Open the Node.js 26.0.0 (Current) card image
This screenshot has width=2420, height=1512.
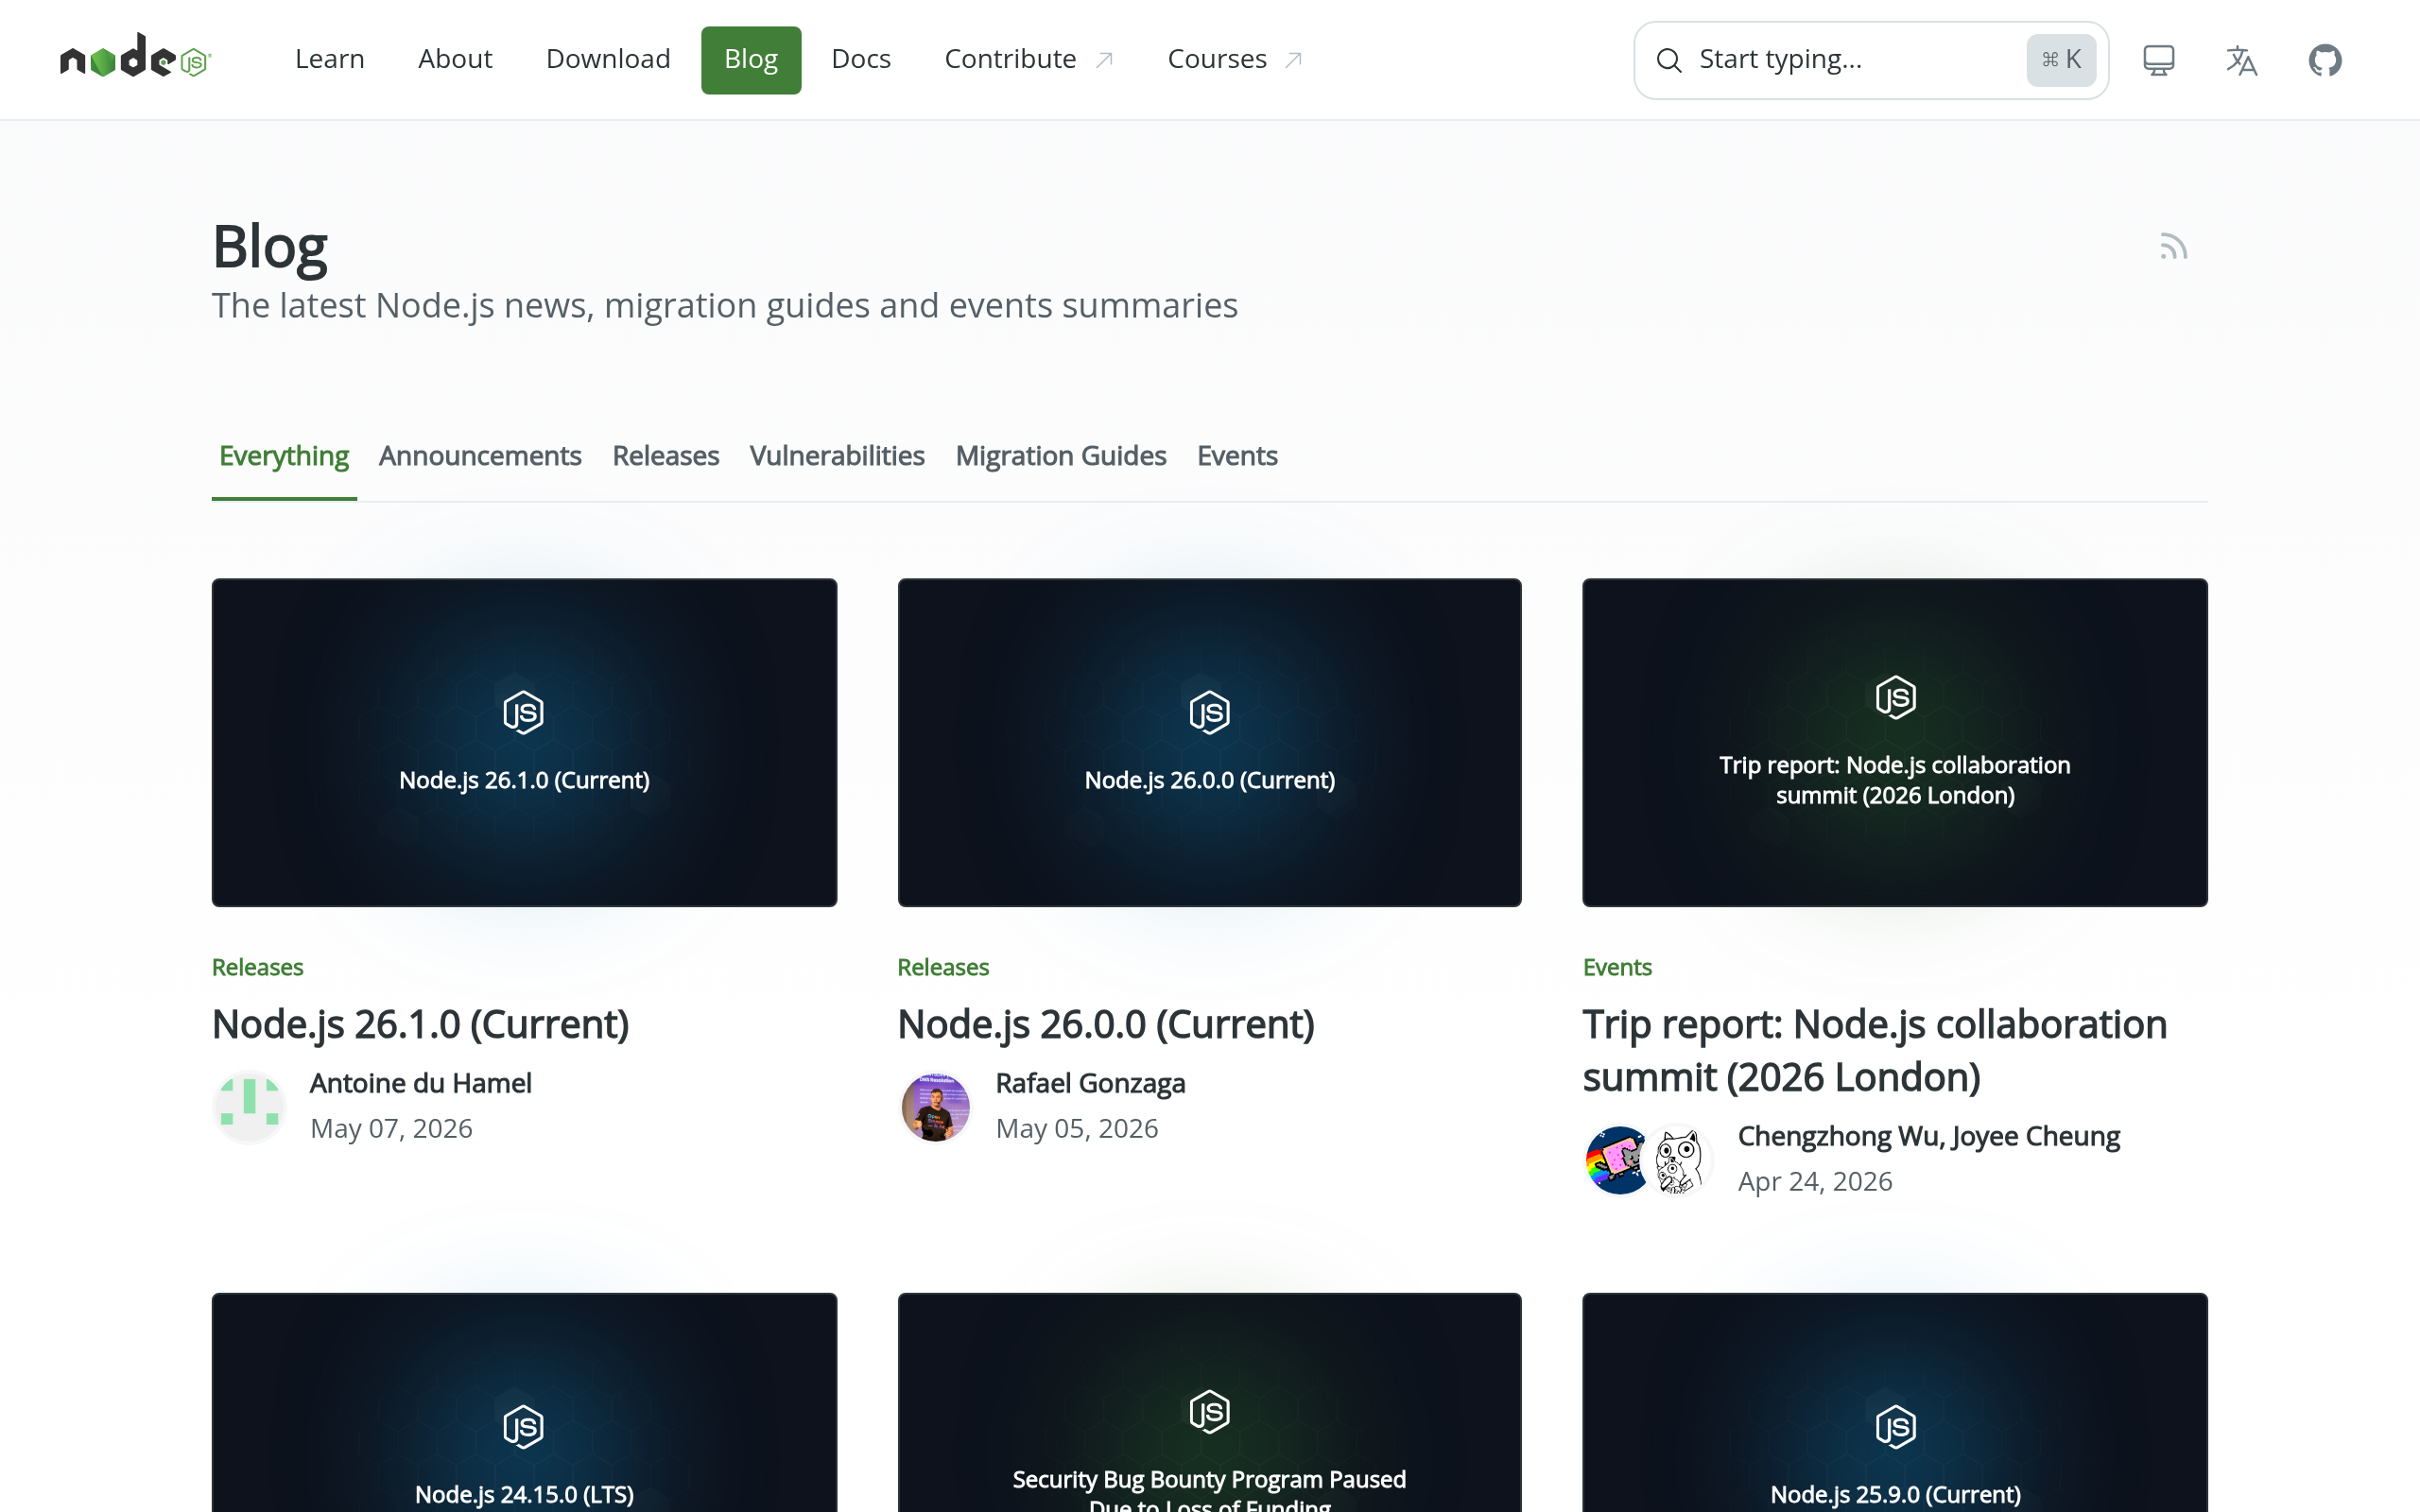[1209, 742]
